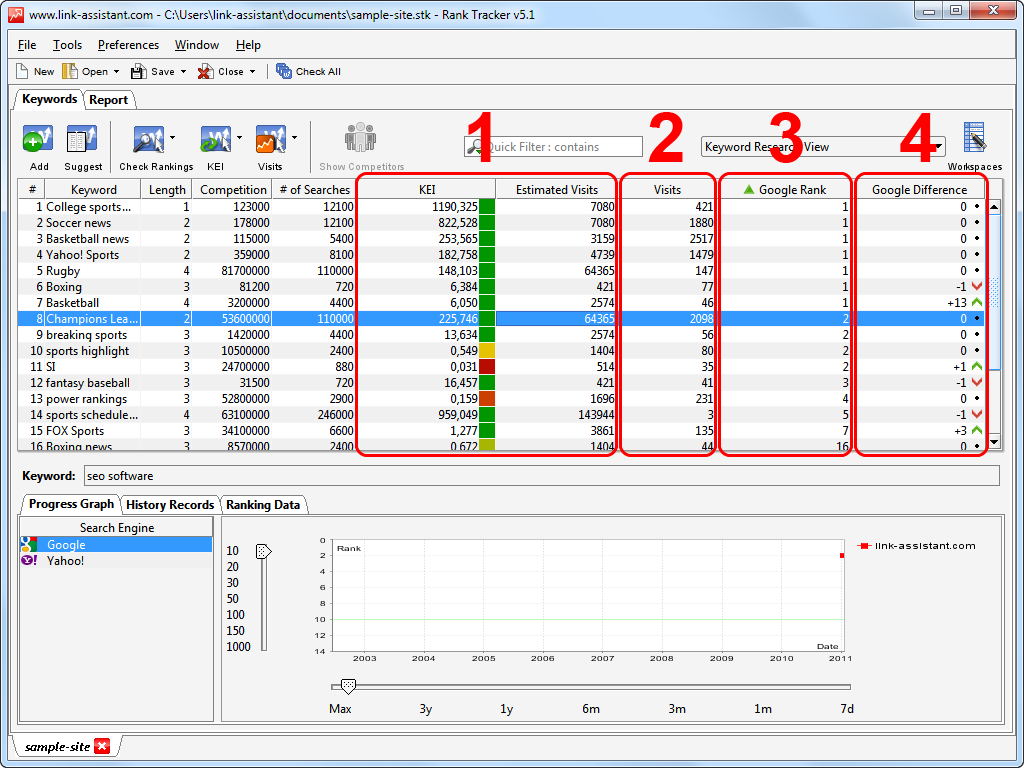Screen dimensions: 1024x768
Task: Select the power rankings keyword row
Action: (x=502, y=398)
